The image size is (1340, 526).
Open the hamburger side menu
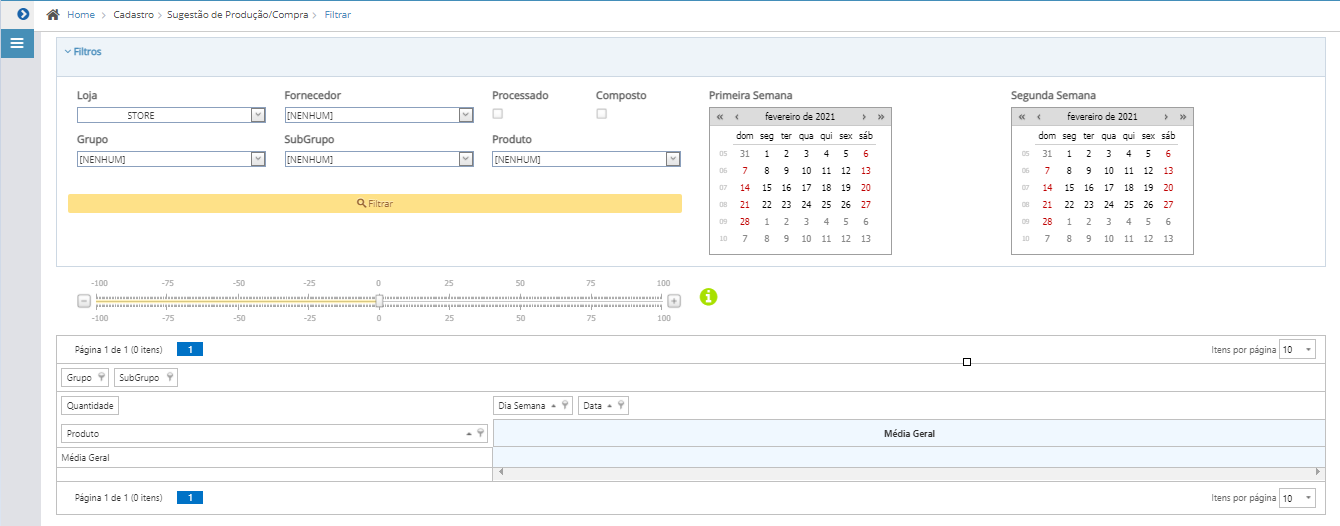coord(16,44)
